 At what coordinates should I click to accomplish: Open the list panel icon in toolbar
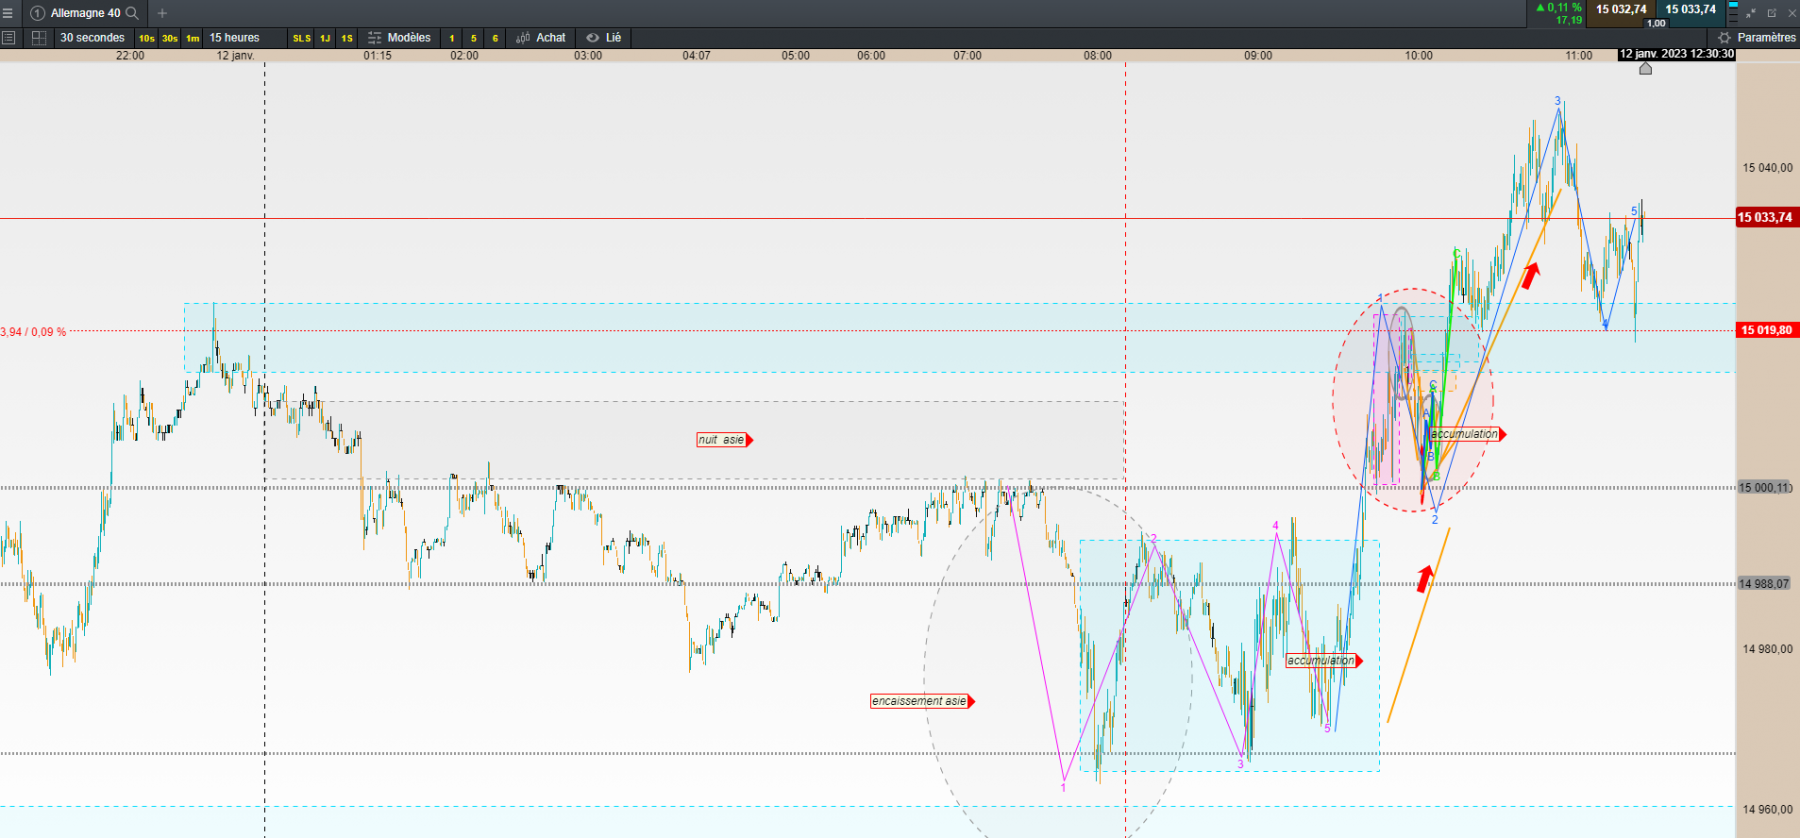[9, 38]
